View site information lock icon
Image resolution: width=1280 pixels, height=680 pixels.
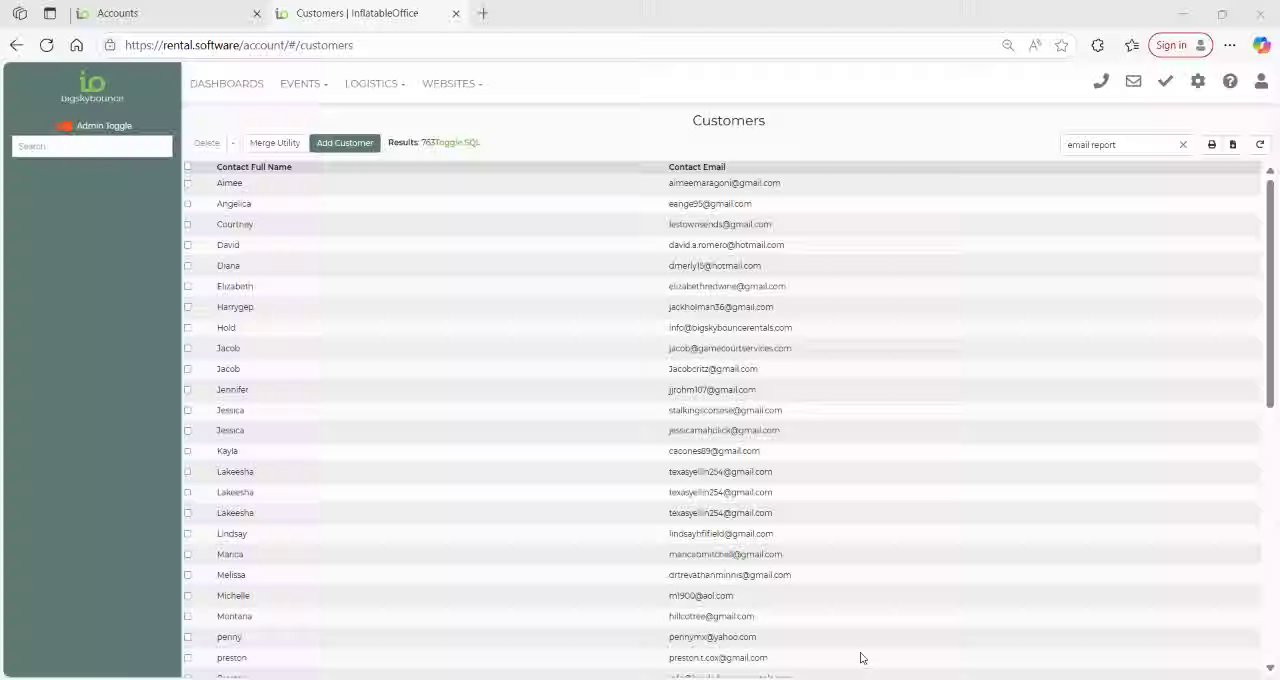110,45
